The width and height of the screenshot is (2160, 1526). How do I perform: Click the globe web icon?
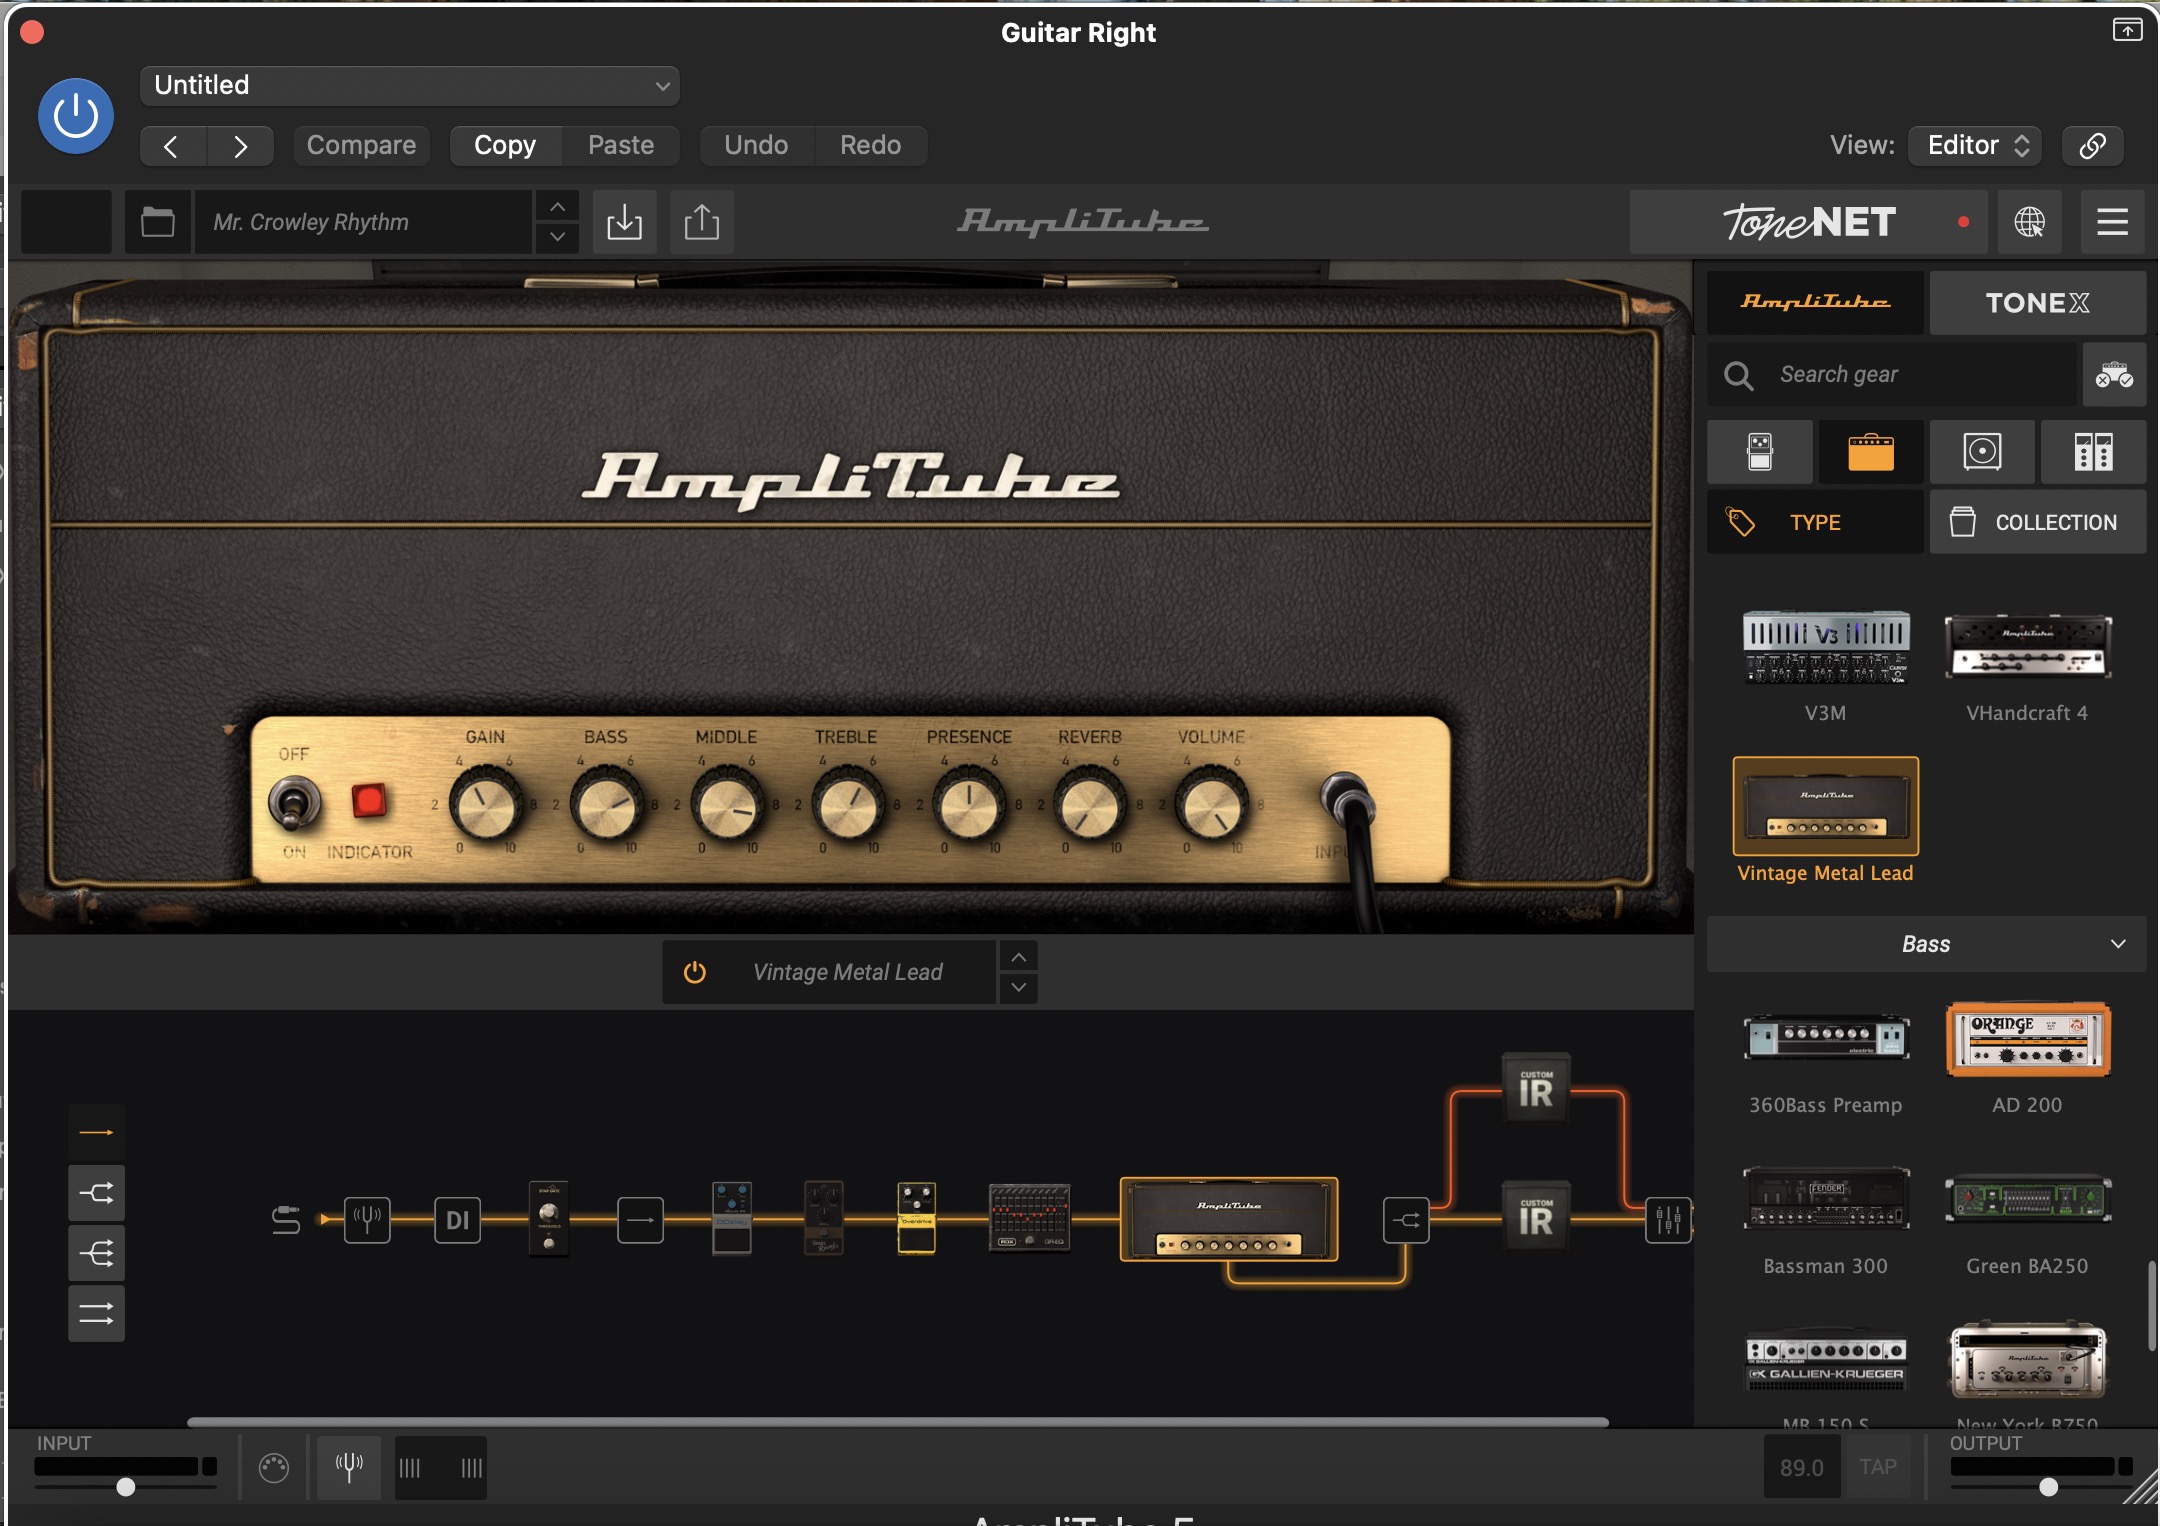pyautogui.click(x=2030, y=222)
